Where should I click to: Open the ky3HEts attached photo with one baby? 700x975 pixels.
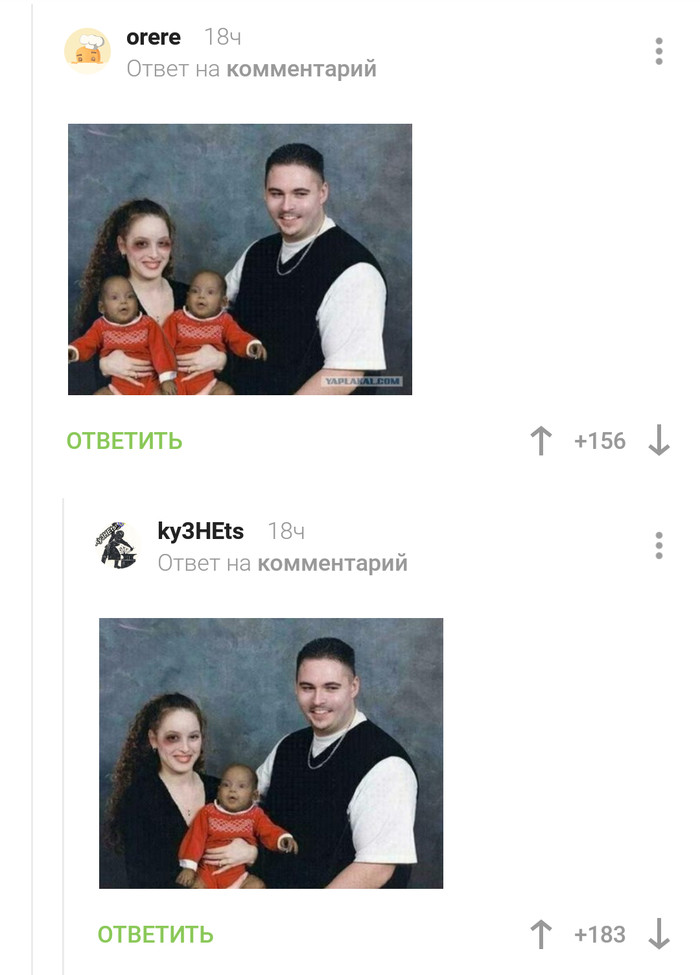pos(271,753)
